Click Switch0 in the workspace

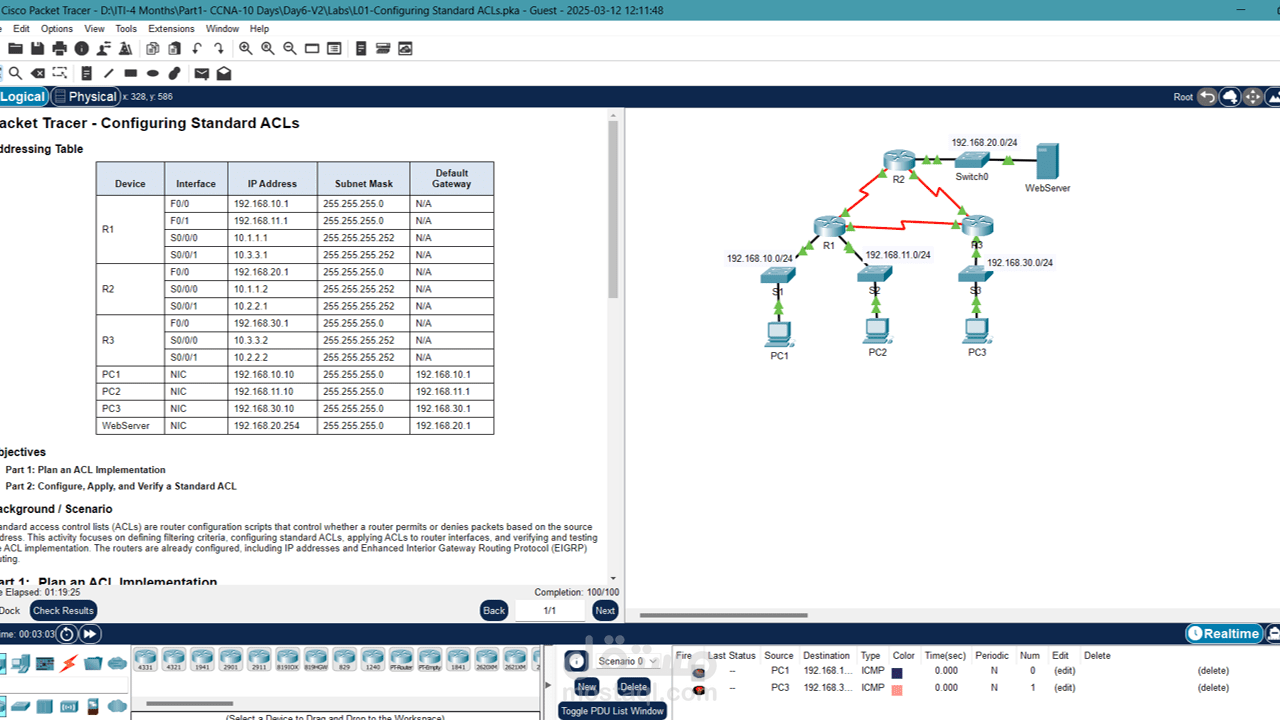971,160
